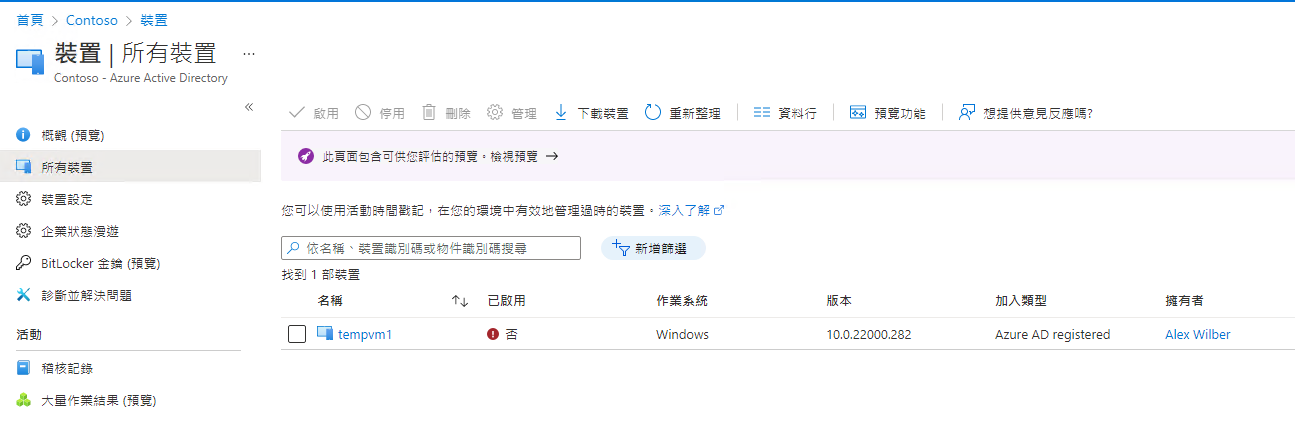Viewport: 1295px width, 423px height.
Task: Open owner Alex Wilber link
Action: pyautogui.click(x=1197, y=334)
